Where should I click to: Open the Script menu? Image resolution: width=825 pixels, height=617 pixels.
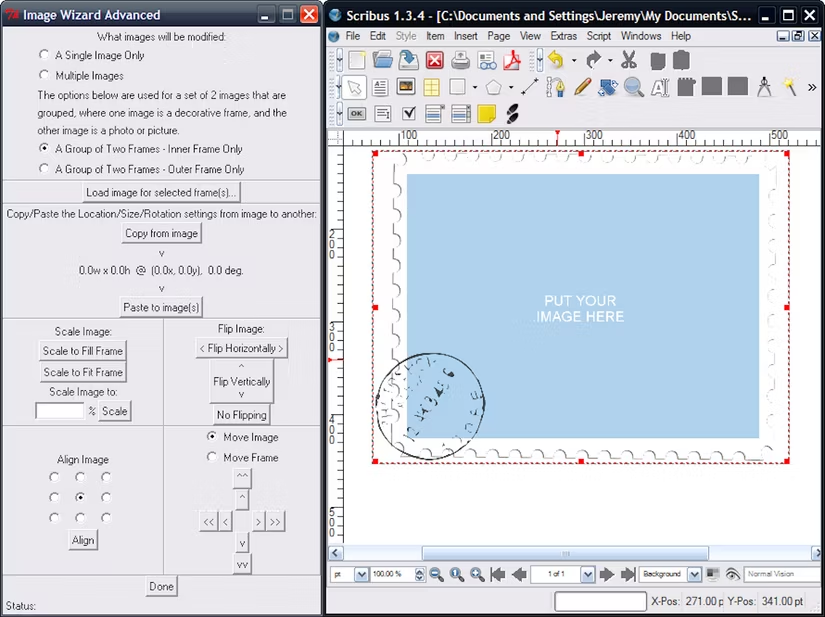(x=601, y=35)
